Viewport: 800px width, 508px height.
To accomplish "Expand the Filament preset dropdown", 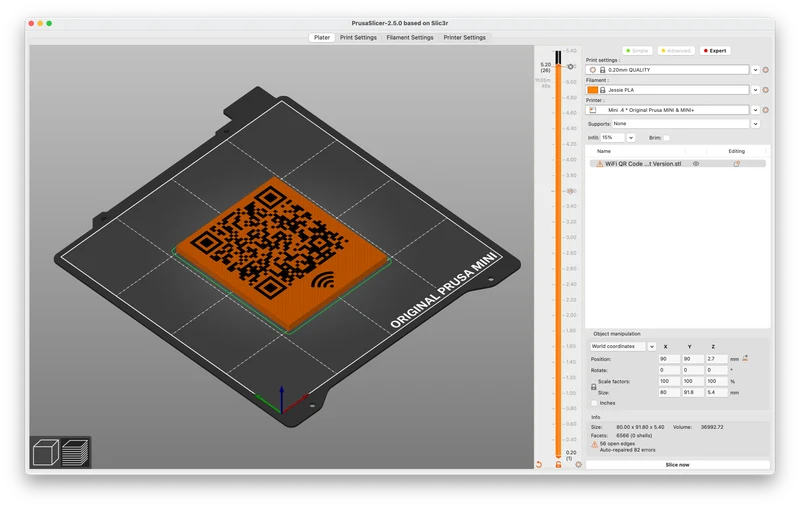I will pos(755,90).
